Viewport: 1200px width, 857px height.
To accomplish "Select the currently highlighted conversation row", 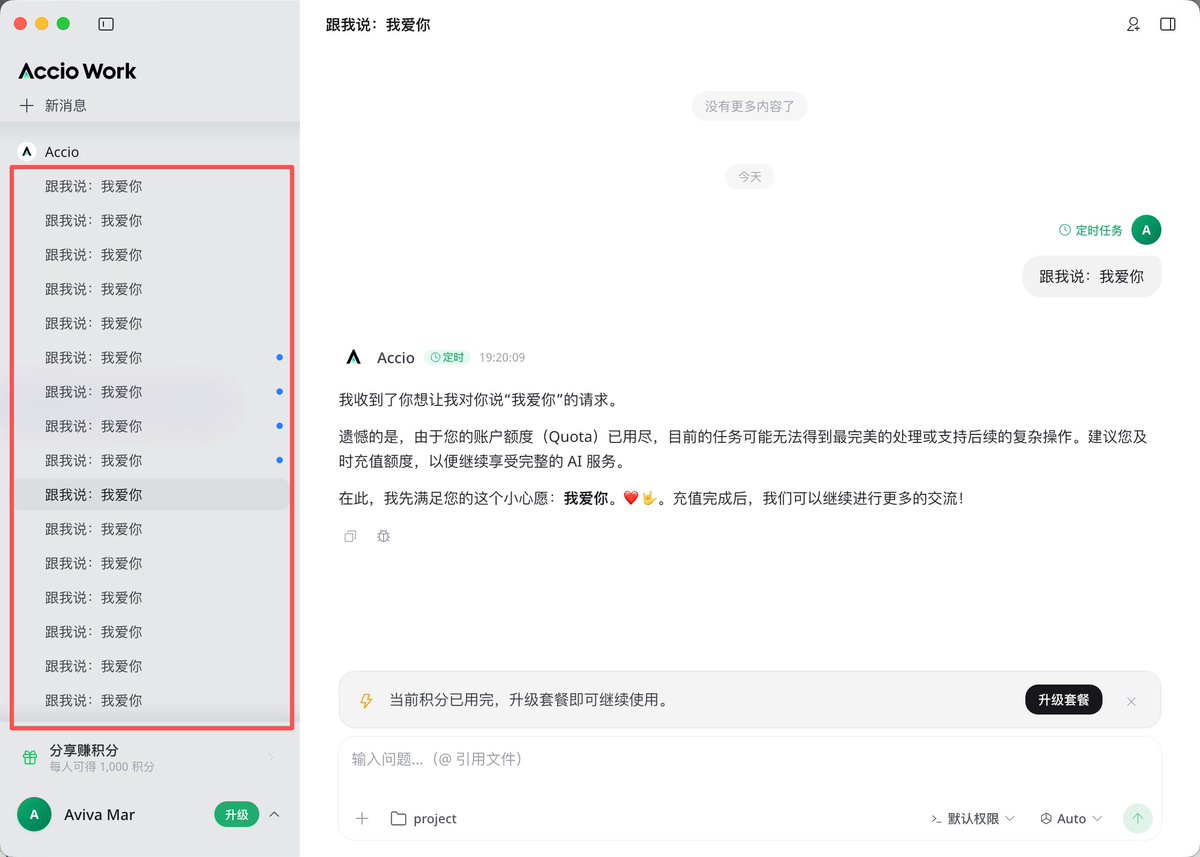I will coord(150,495).
